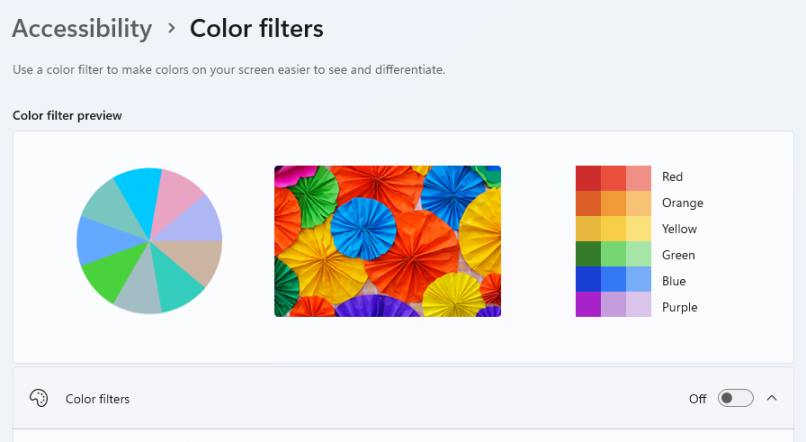806x442 pixels.
Task: Click the Color filters row label
Action: (97, 399)
